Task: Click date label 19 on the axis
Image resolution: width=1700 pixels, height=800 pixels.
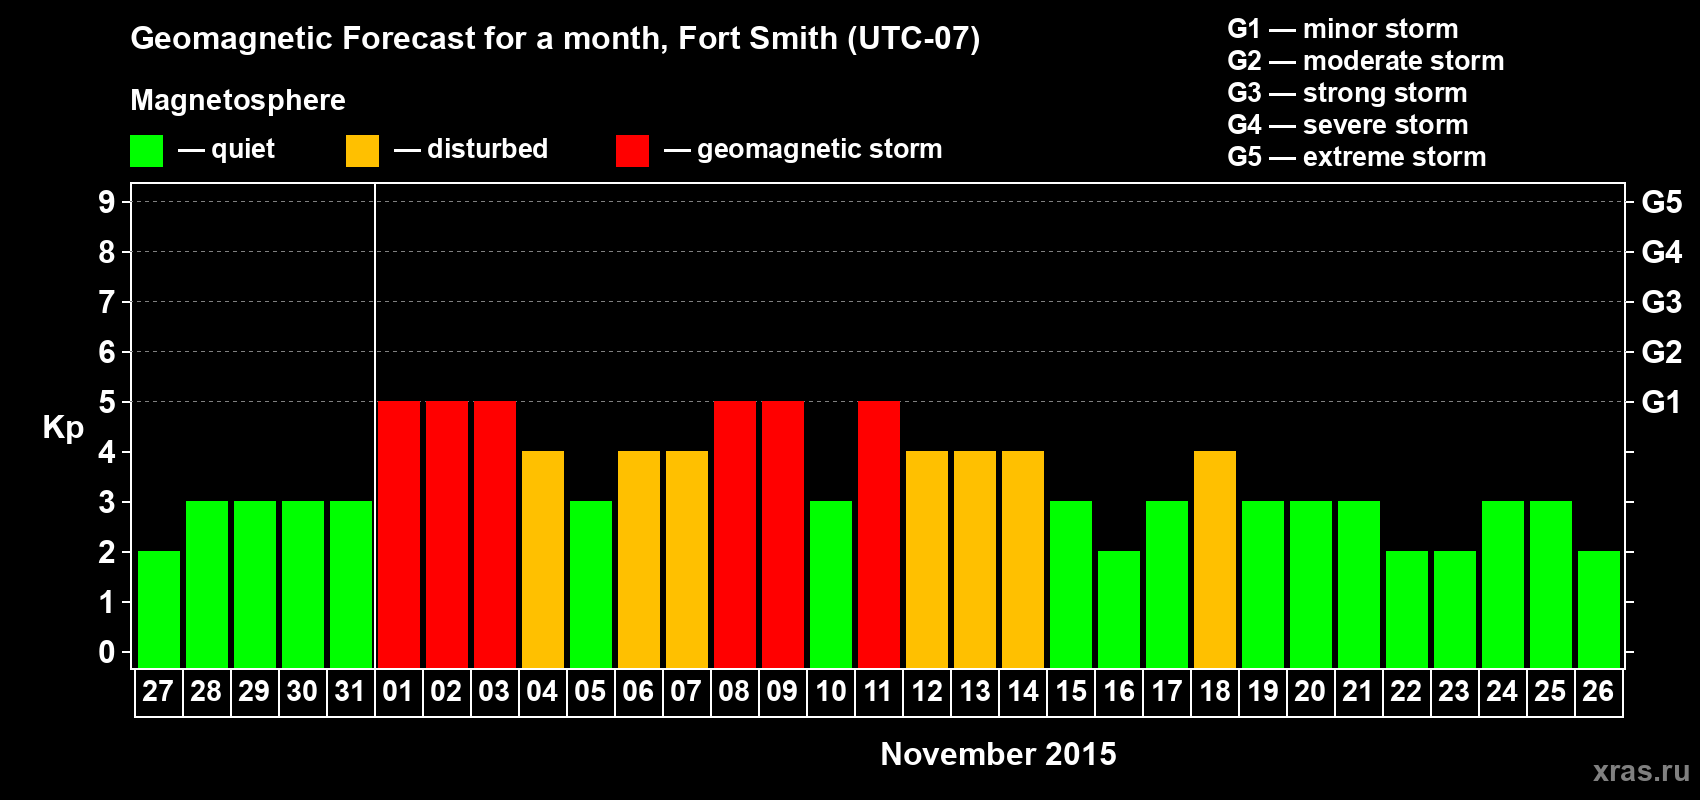Action: pyautogui.click(x=1263, y=692)
